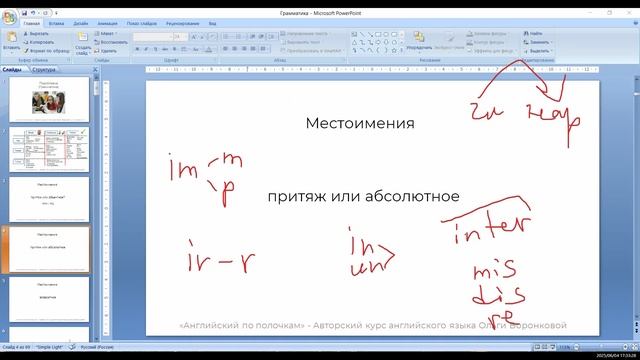This screenshot has width=640, height=360.
Task: Find text with Найти
Action: (533, 33)
